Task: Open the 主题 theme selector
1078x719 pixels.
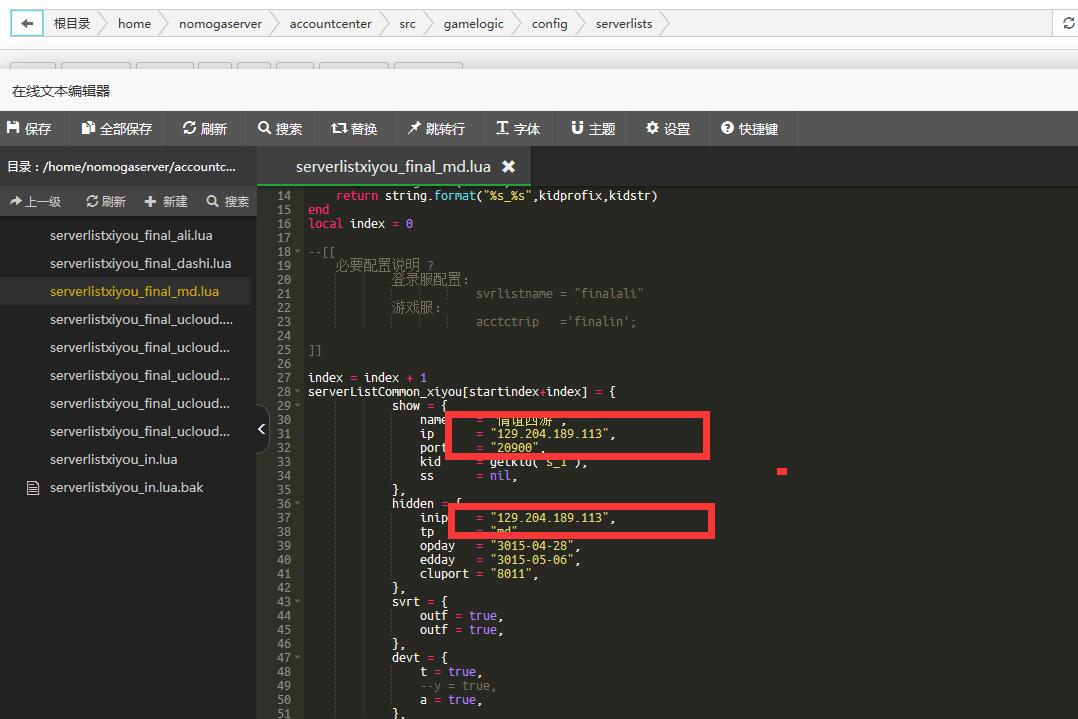Action: pos(593,129)
